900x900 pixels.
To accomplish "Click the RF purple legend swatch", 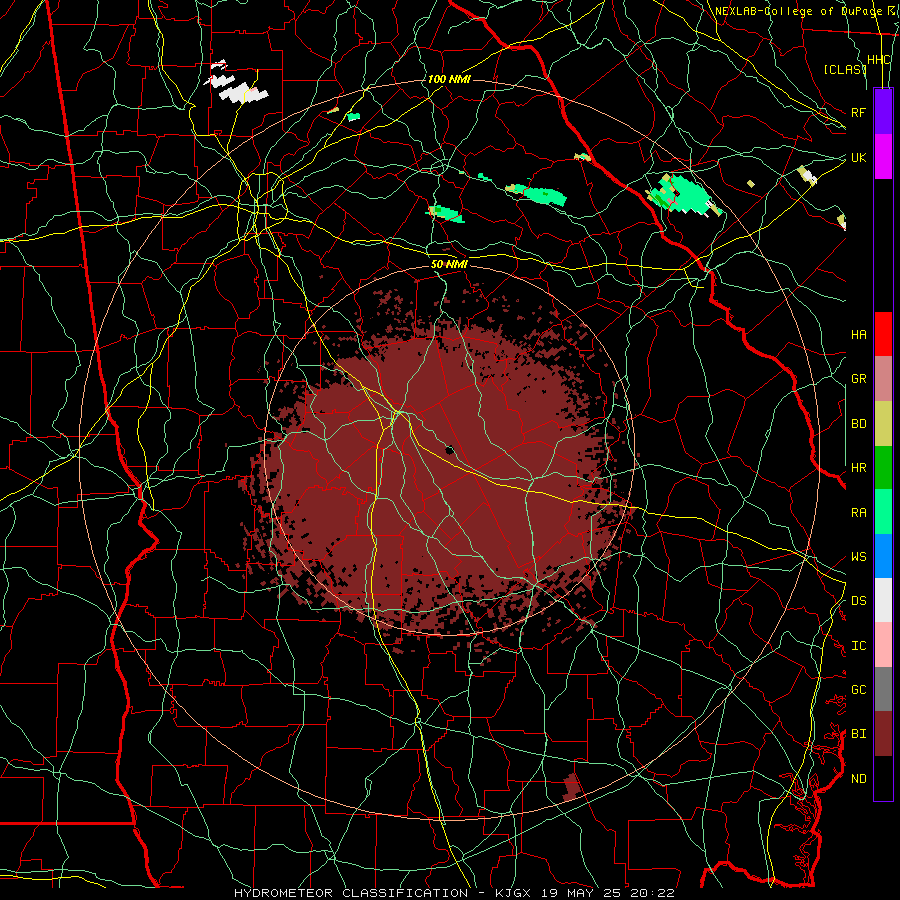I will [x=883, y=112].
